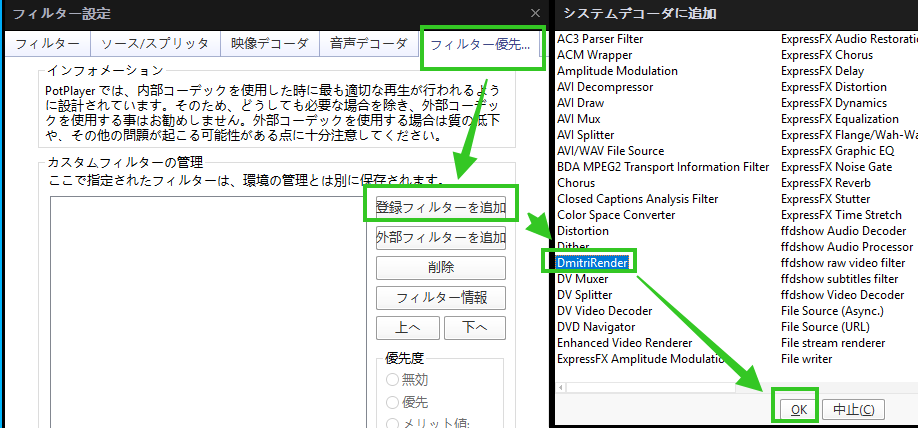Select AVI Draw entry
Screen dimensions: 918x428
(580, 102)
